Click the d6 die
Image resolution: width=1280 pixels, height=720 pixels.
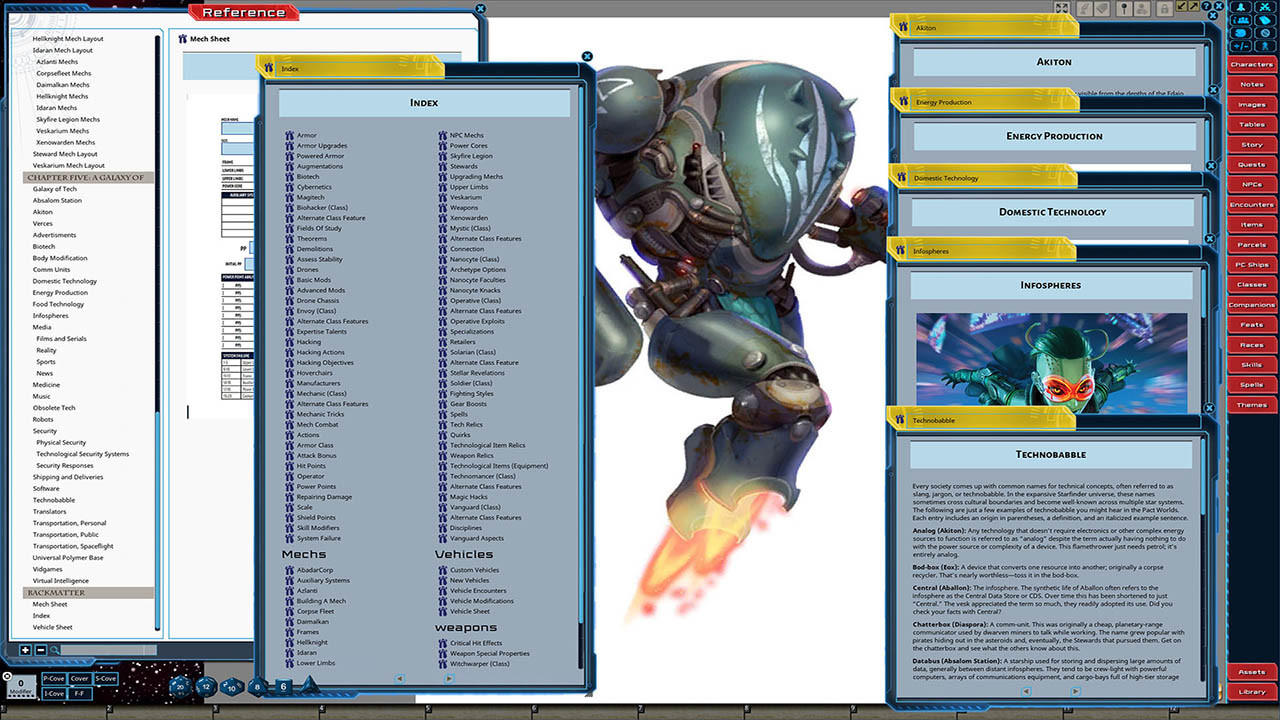[x=283, y=686]
